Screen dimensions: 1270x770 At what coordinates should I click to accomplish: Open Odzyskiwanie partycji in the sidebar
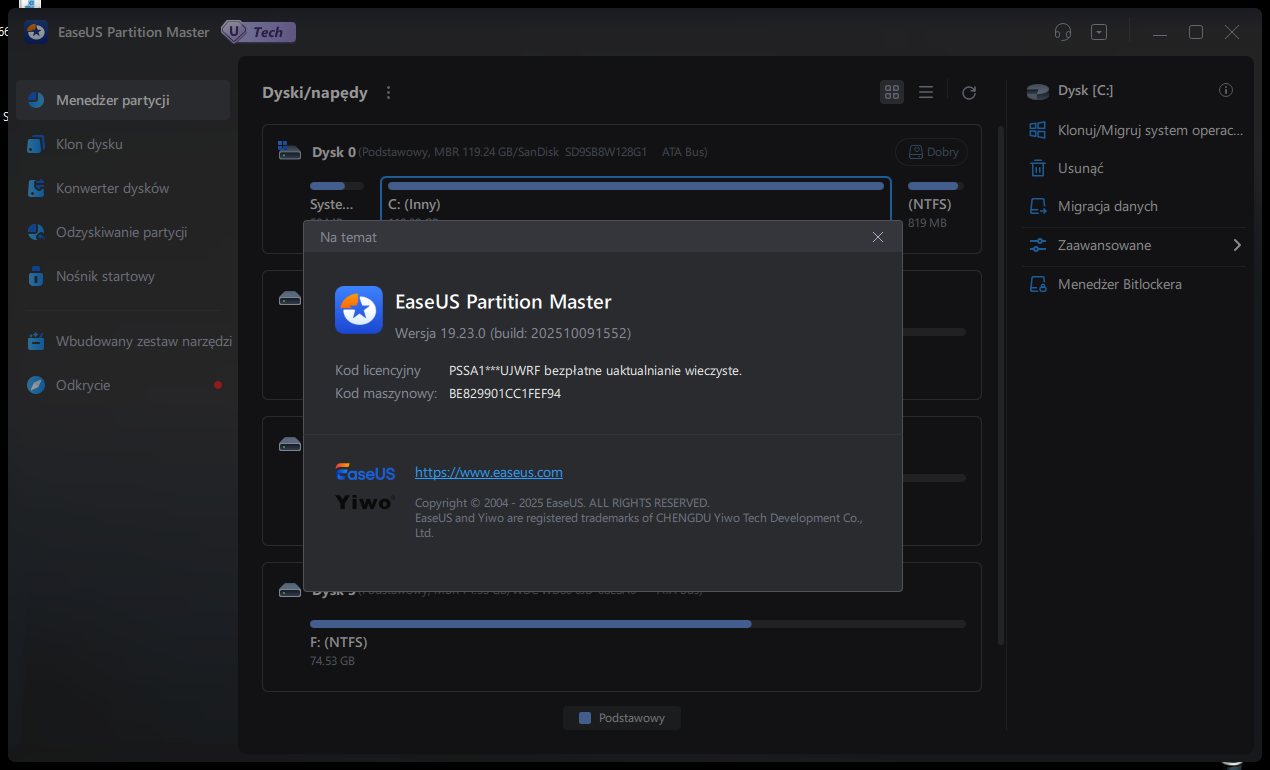[123, 232]
